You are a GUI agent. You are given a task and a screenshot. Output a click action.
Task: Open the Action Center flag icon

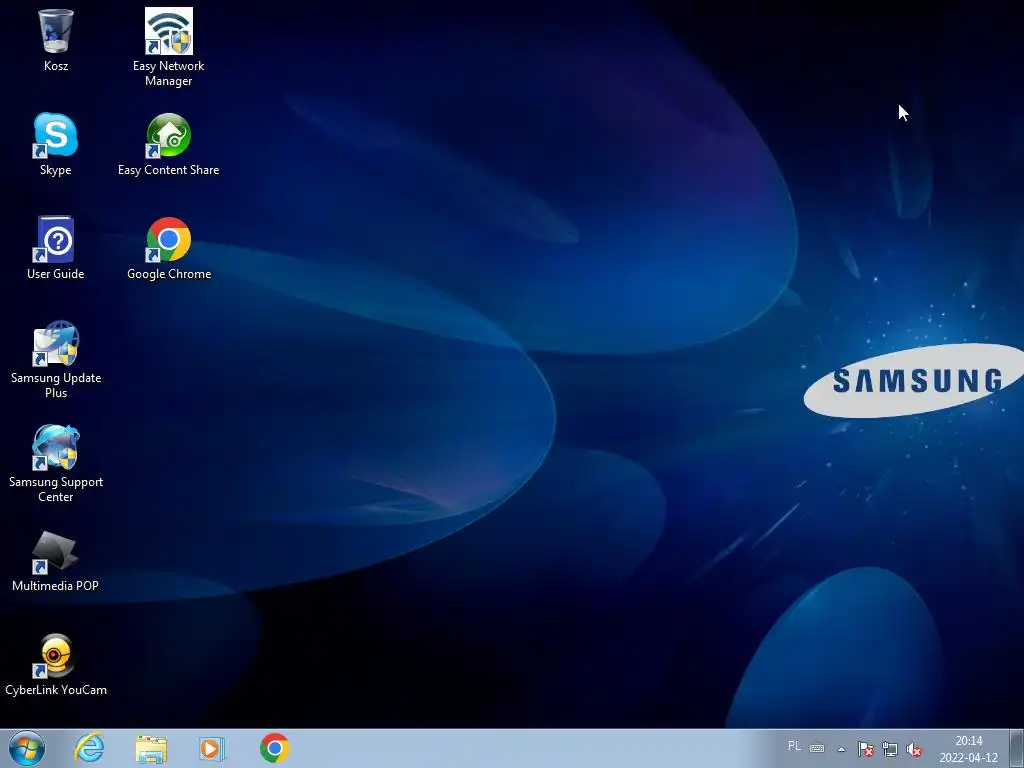[x=865, y=749]
